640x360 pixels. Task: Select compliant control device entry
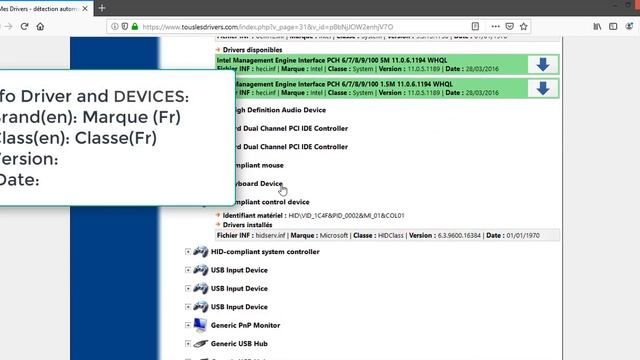tap(272, 202)
